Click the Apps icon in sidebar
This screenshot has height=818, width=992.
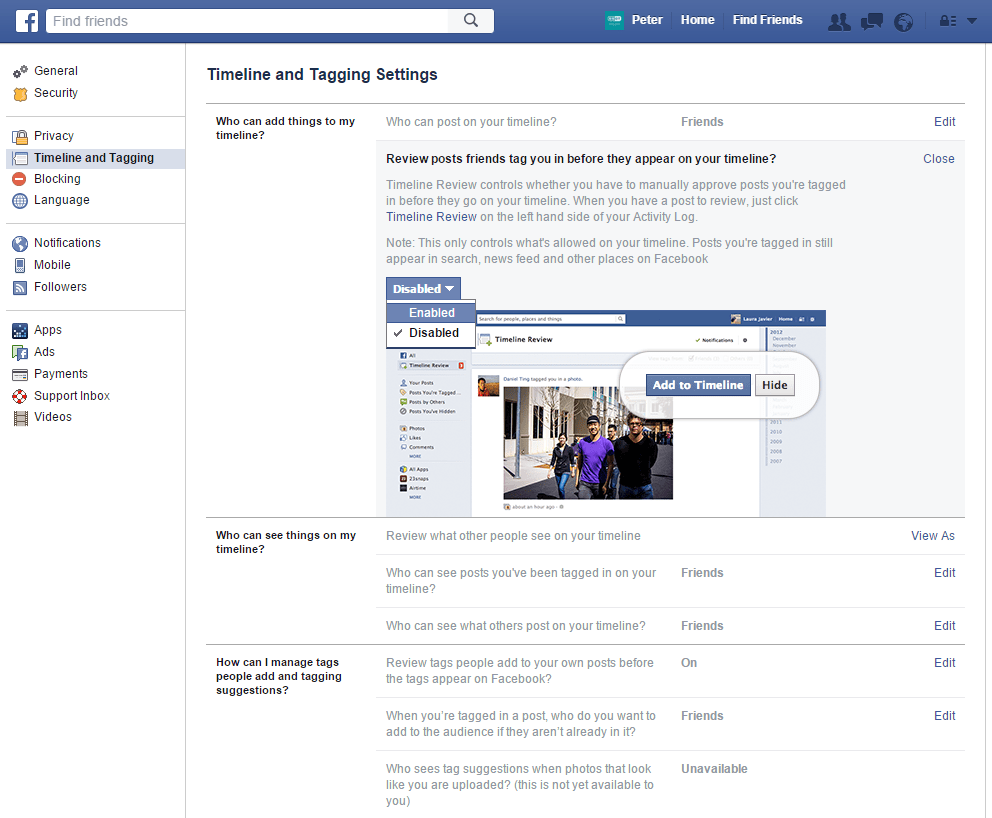coord(20,330)
